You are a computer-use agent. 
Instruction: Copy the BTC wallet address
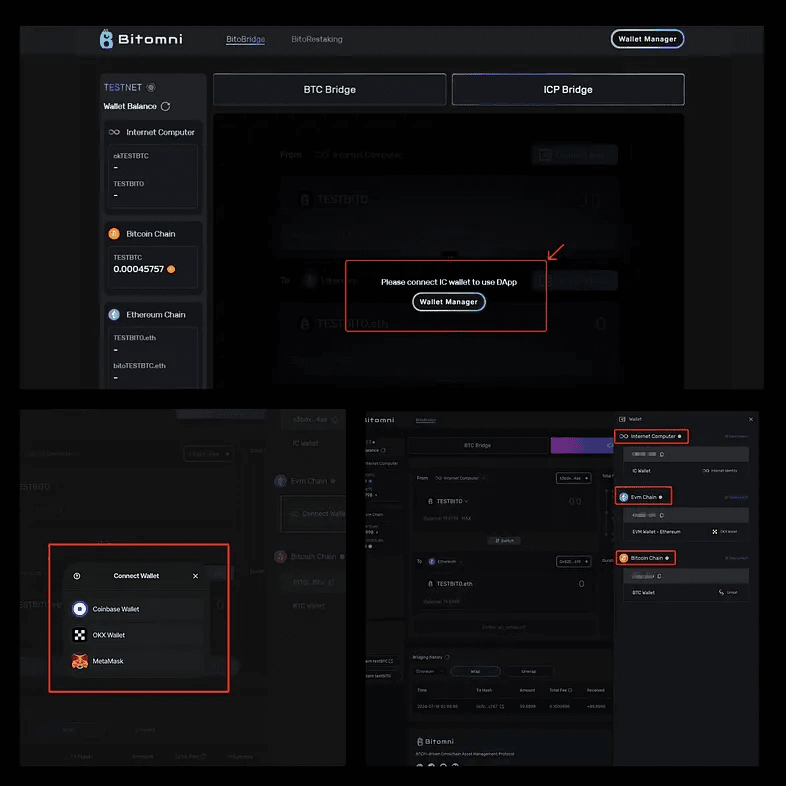[659, 576]
